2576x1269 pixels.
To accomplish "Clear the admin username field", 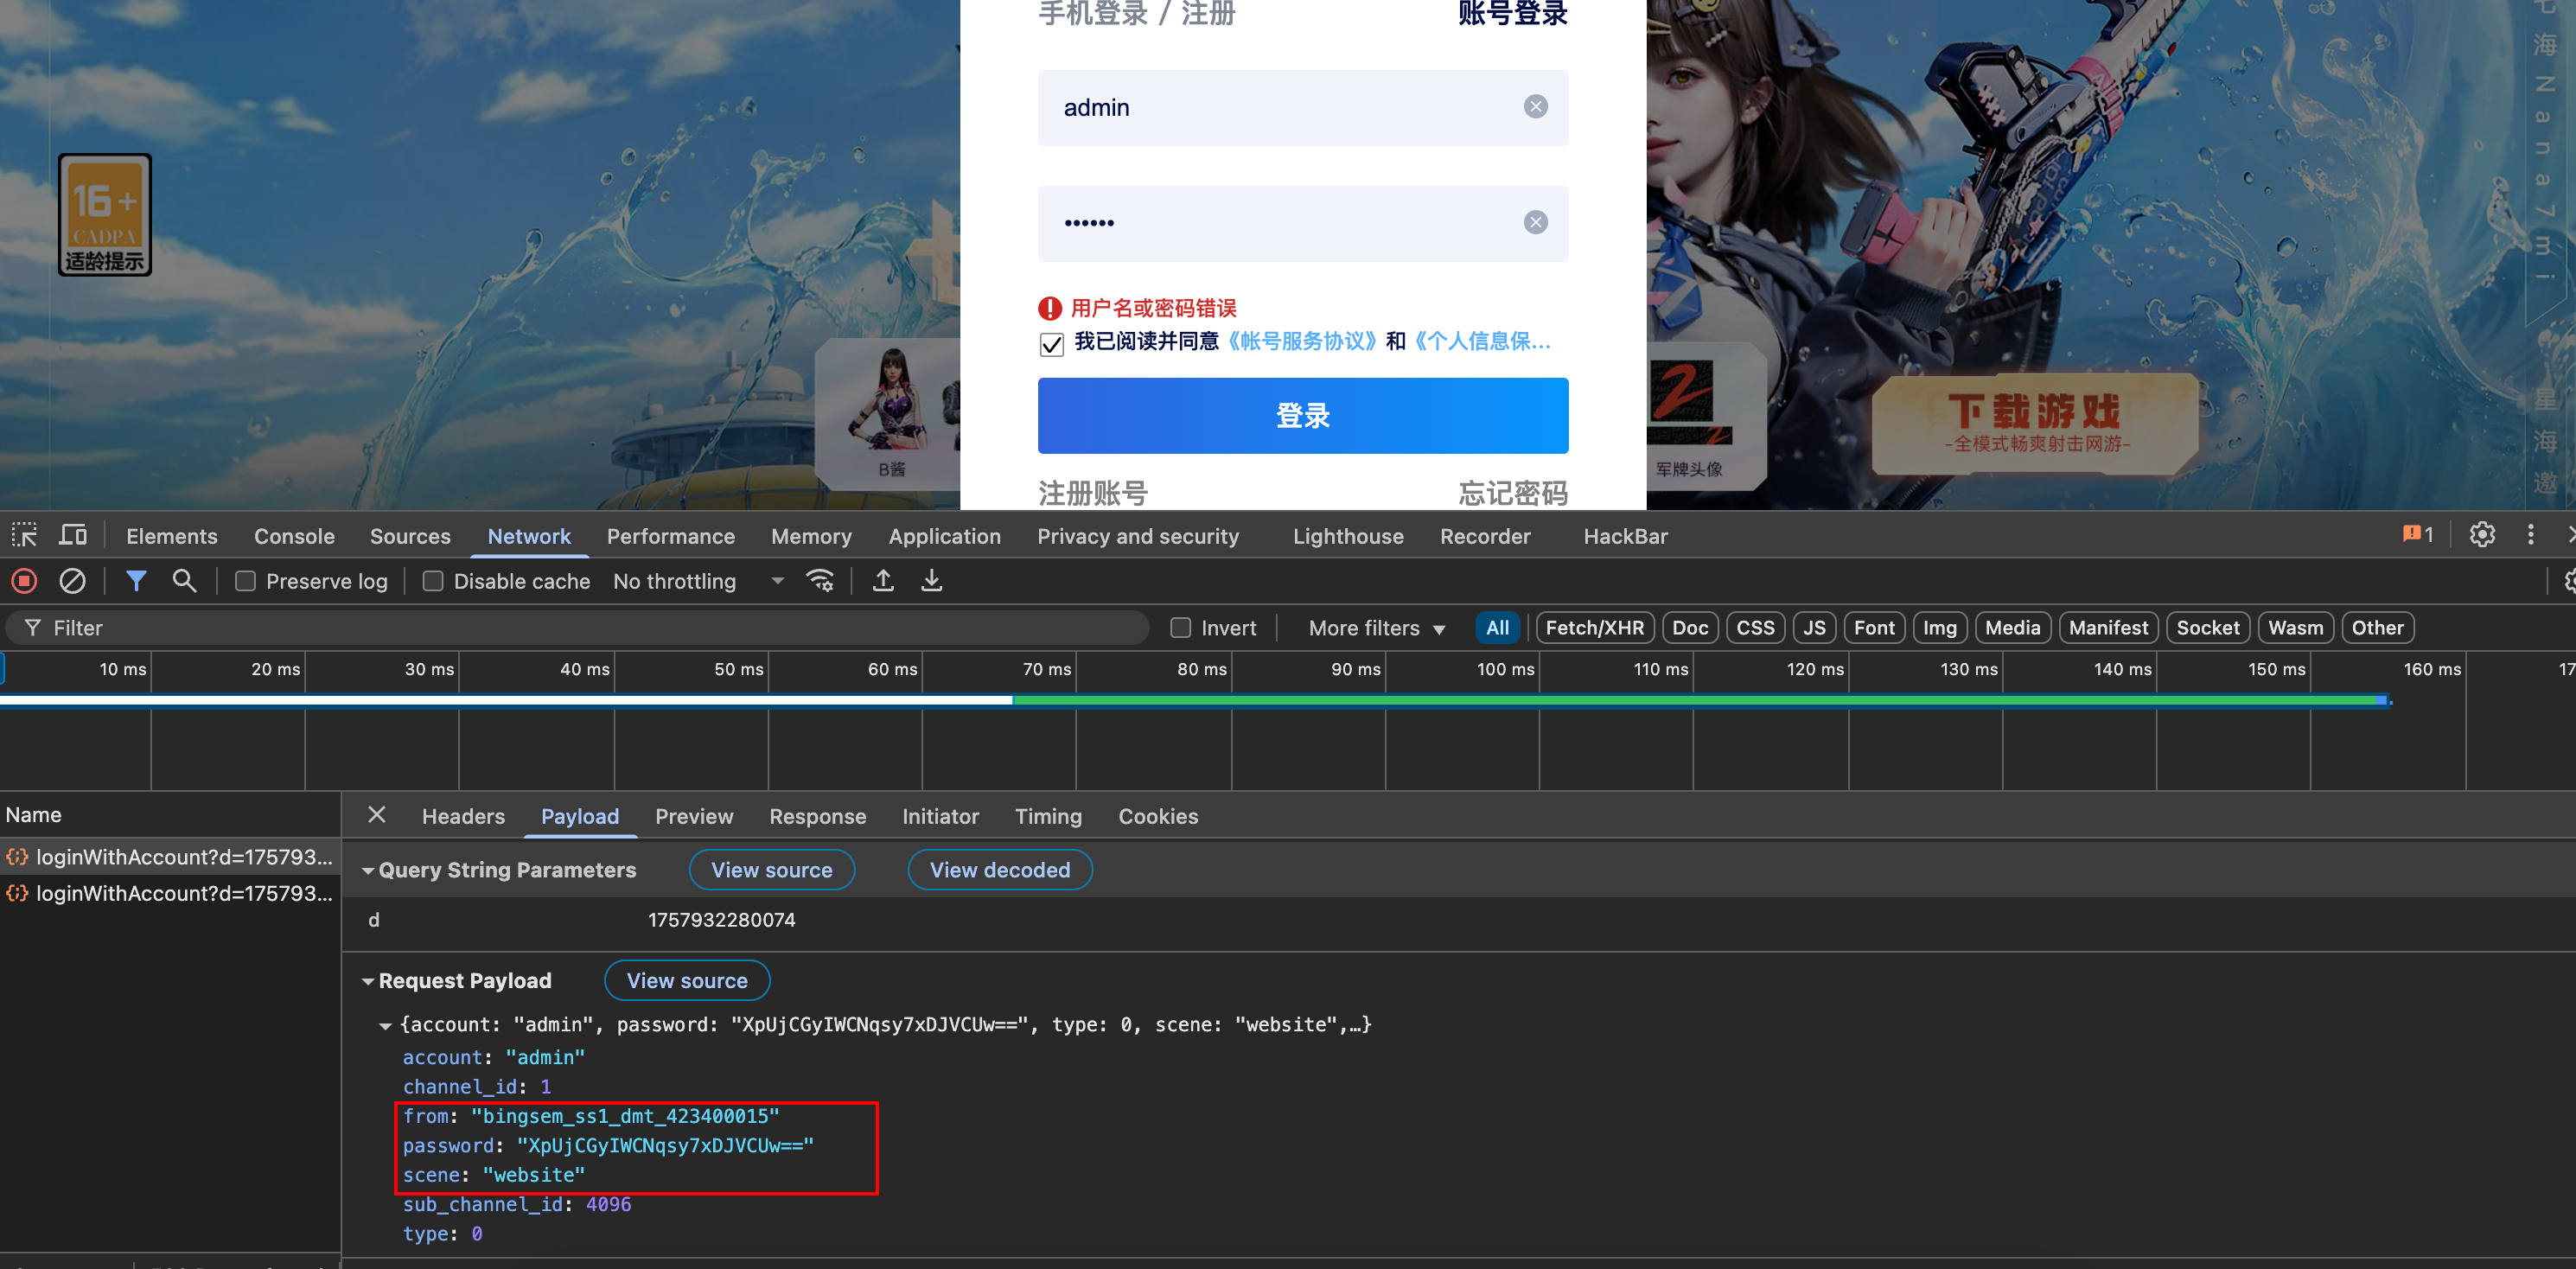I will pyautogui.click(x=1536, y=107).
